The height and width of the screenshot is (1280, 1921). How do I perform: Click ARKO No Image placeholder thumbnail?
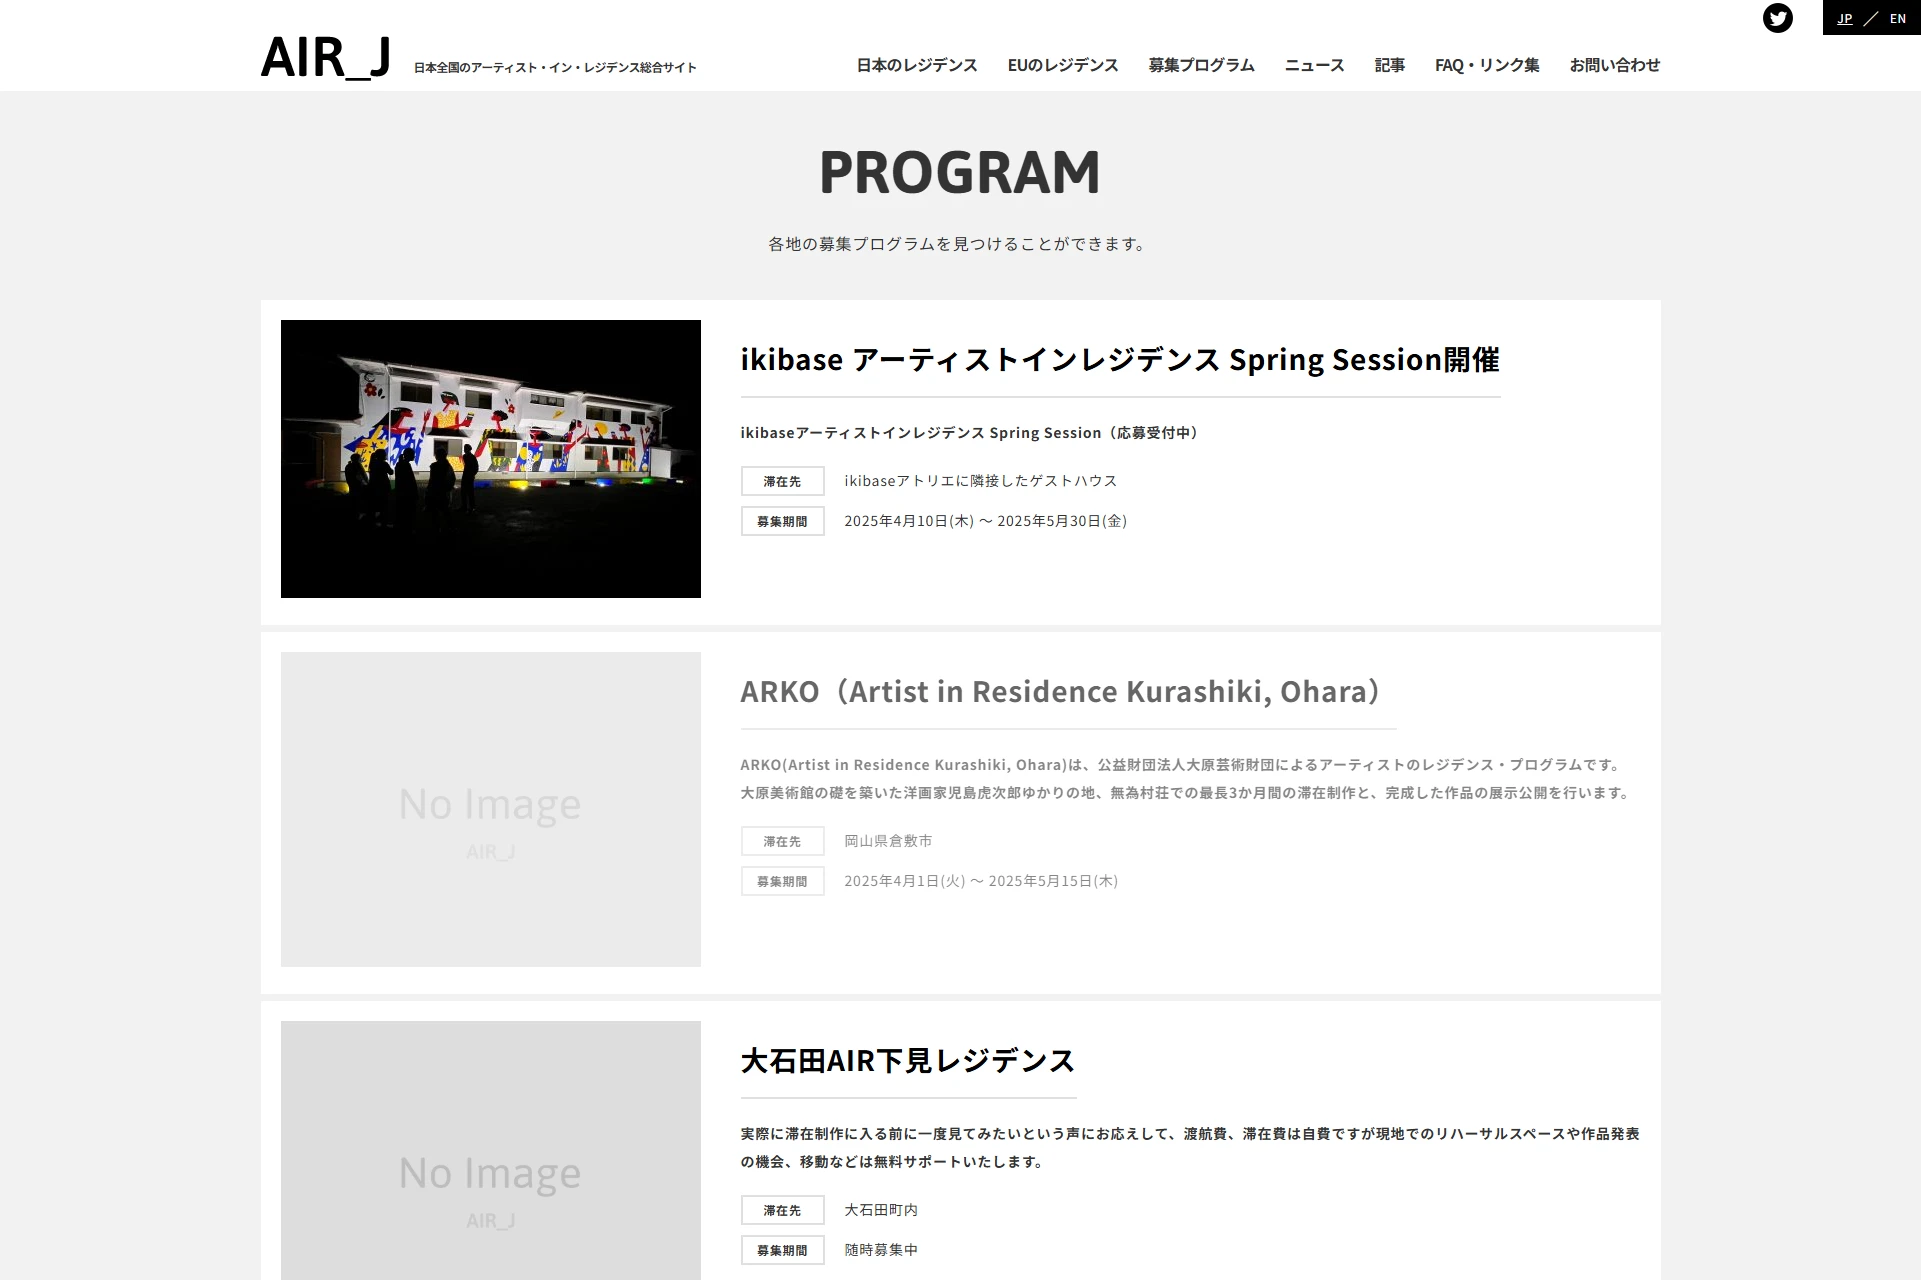click(x=490, y=809)
